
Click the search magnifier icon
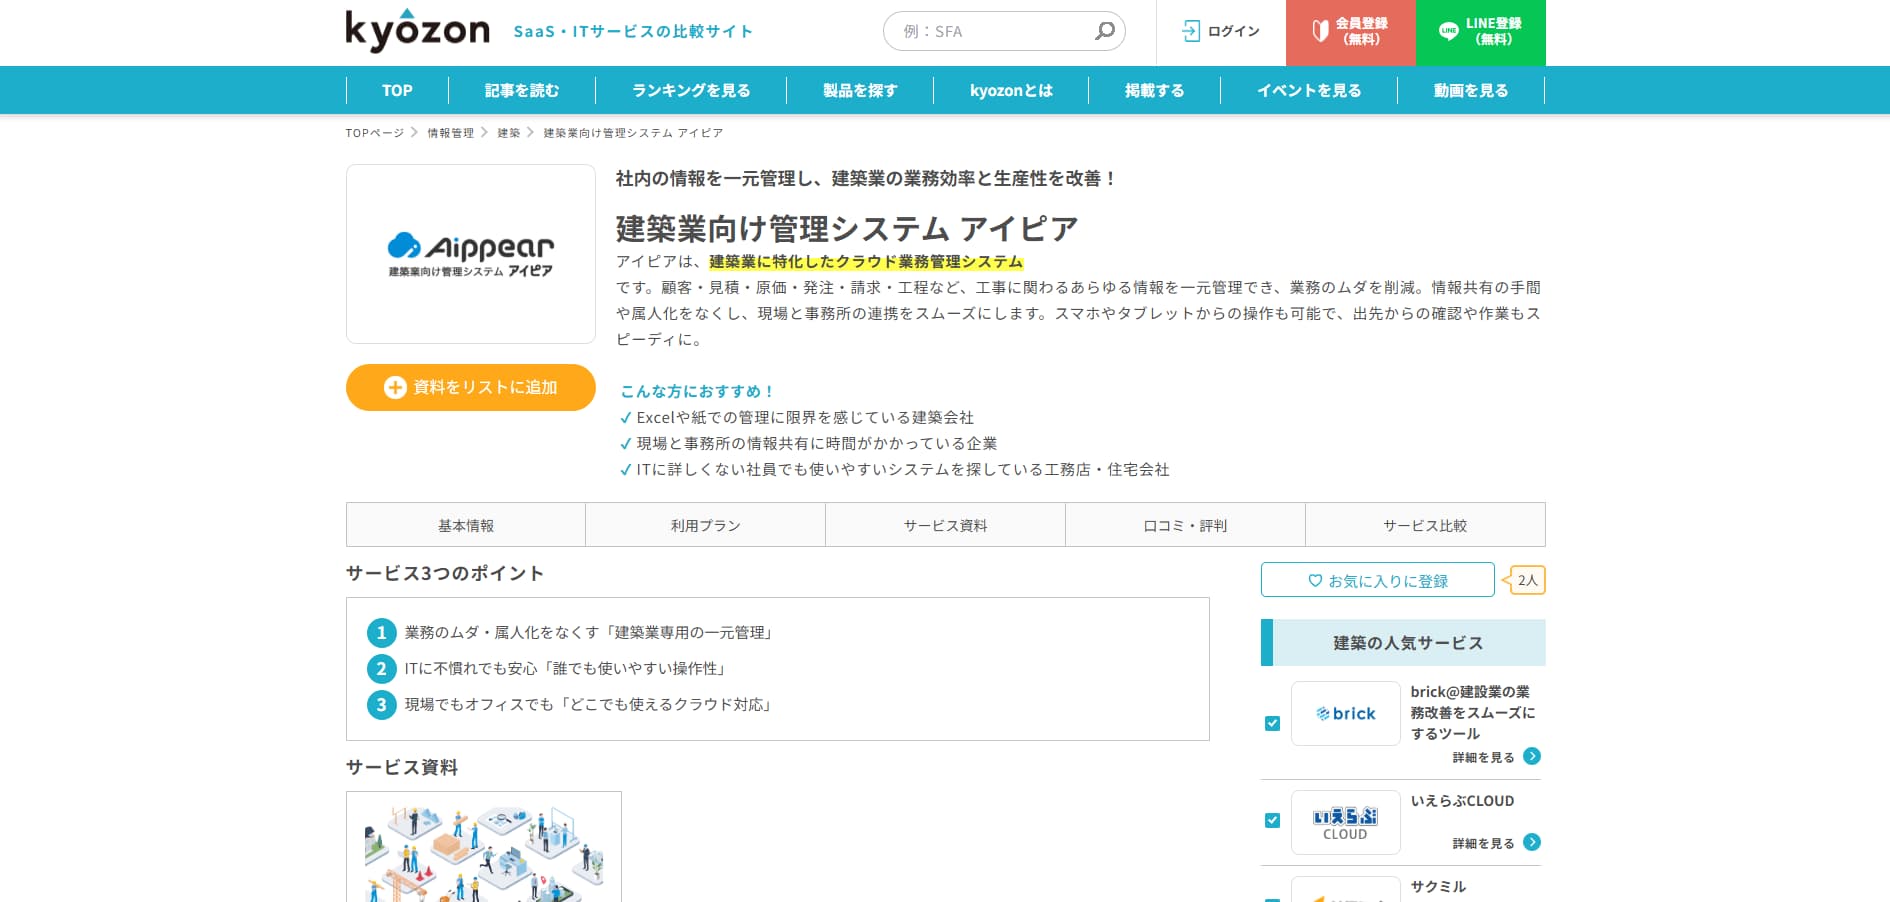(1104, 31)
